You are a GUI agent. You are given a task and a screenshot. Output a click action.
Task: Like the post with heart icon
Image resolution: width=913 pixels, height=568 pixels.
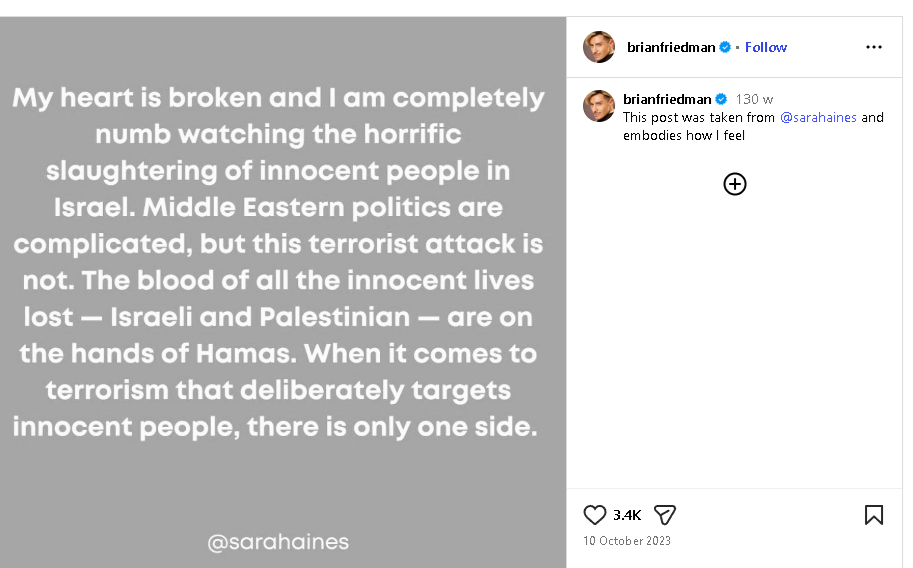(594, 515)
